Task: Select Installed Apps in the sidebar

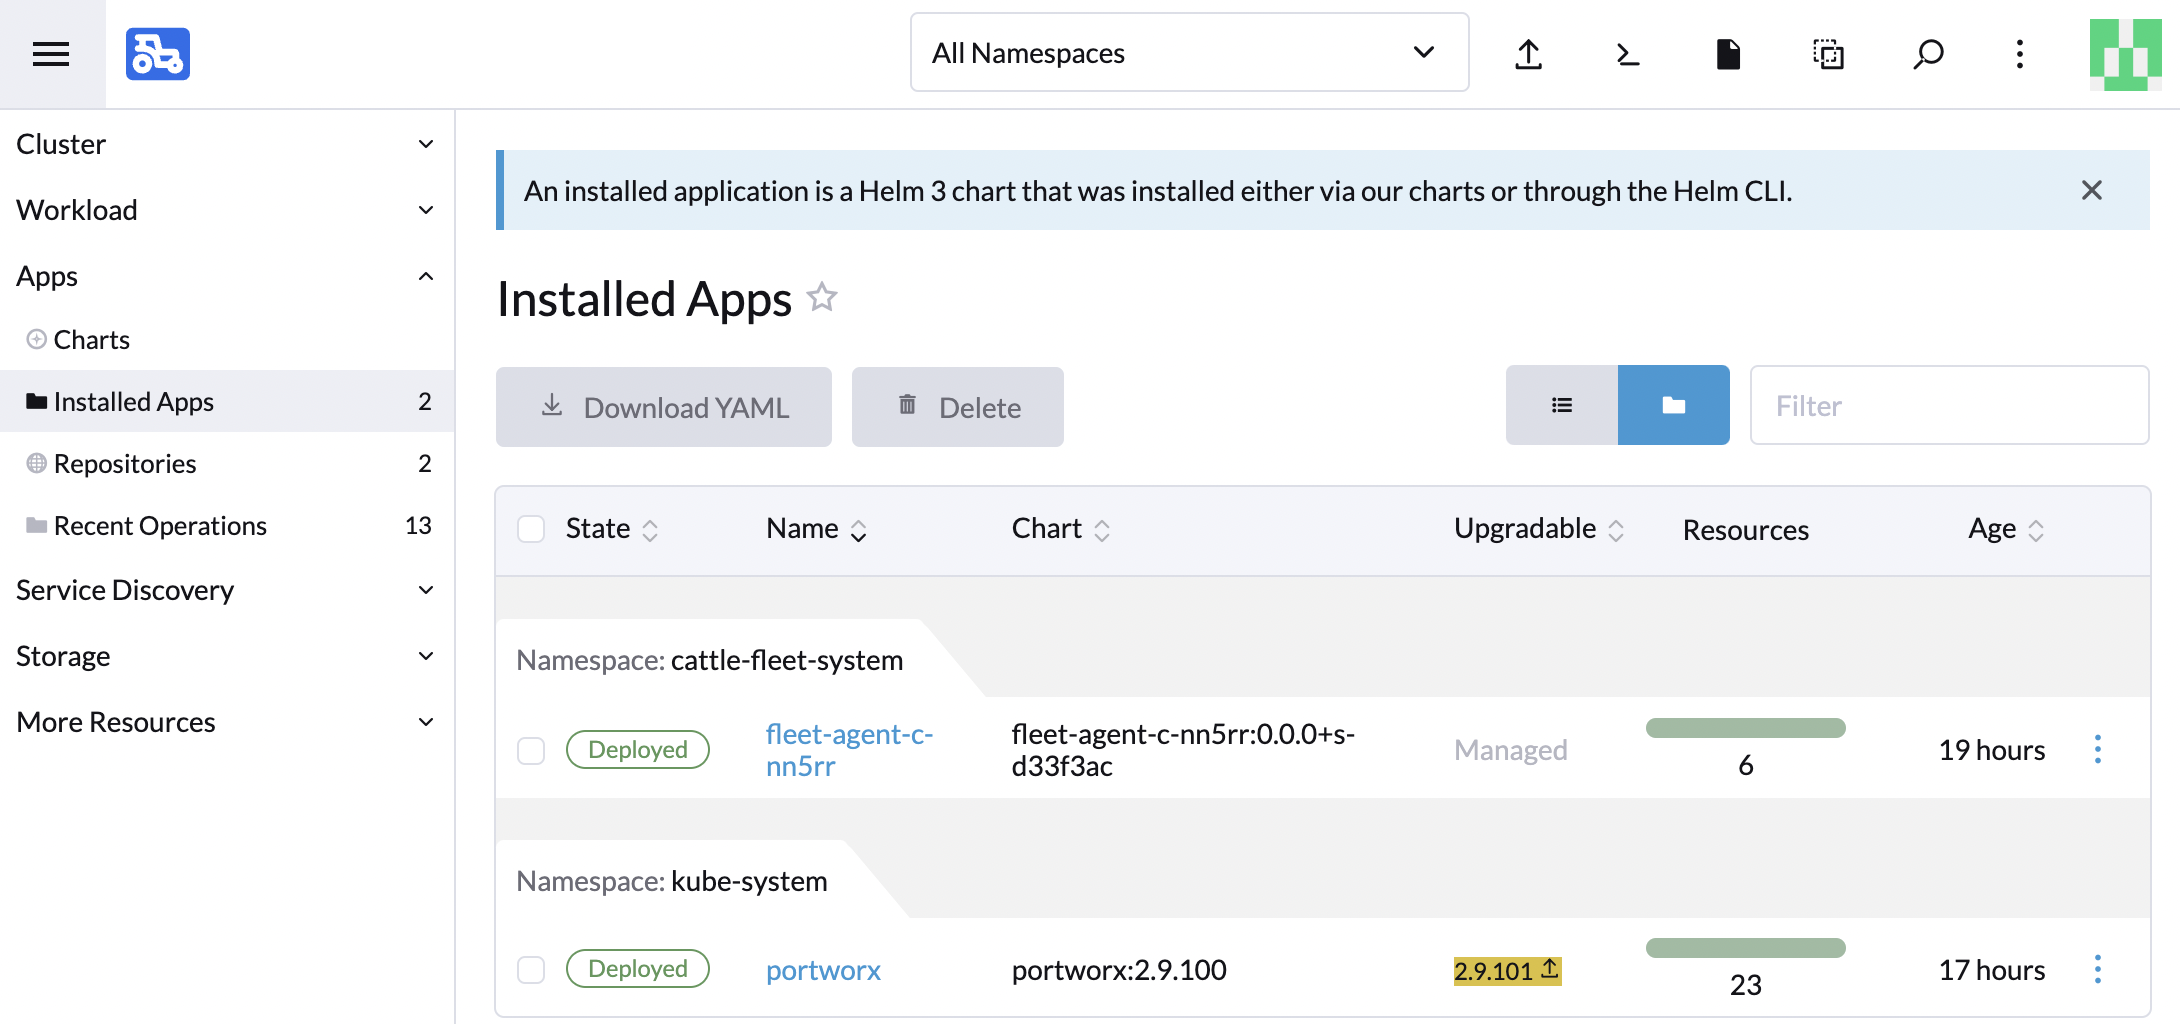Action: tap(227, 401)
